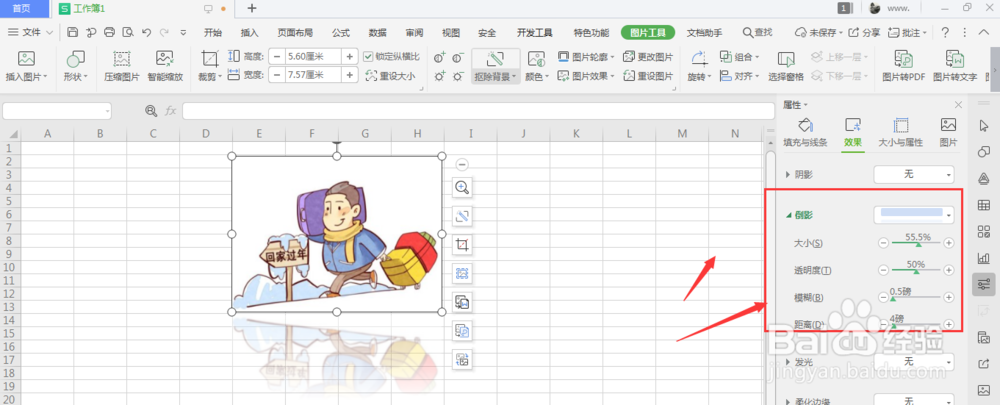Open the Fill & Line (填充与线条) panel tab
The width and height of the screenshot is (1000, 405).
805,133
